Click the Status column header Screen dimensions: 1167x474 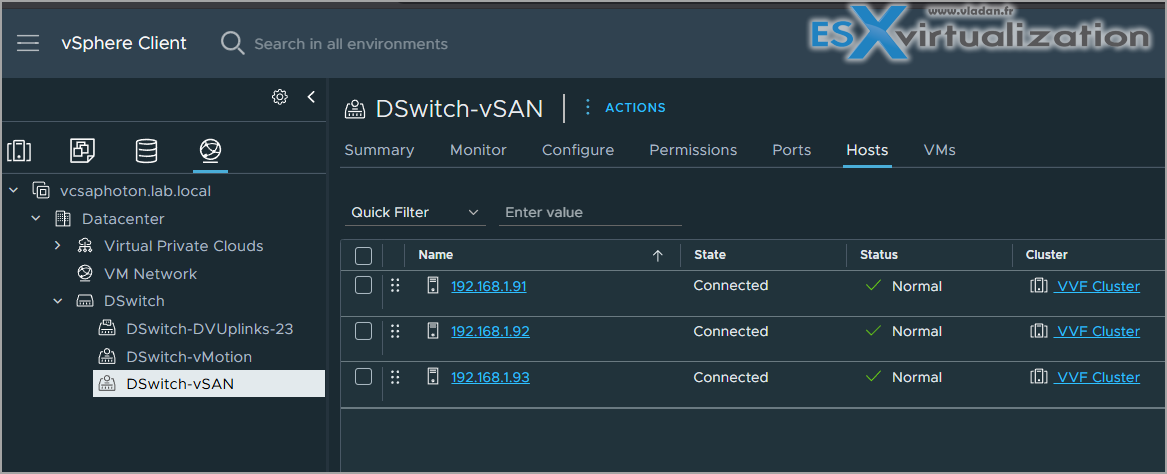(x=879, y=255)
